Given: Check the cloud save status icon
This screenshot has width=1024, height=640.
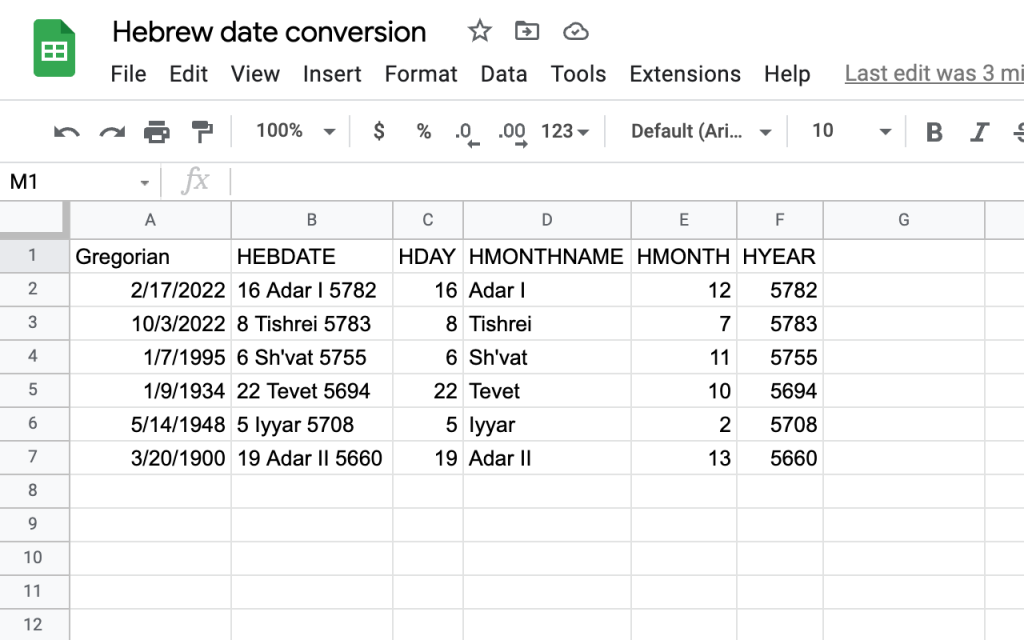Looking at the screenshot, I should coord(575,32).
